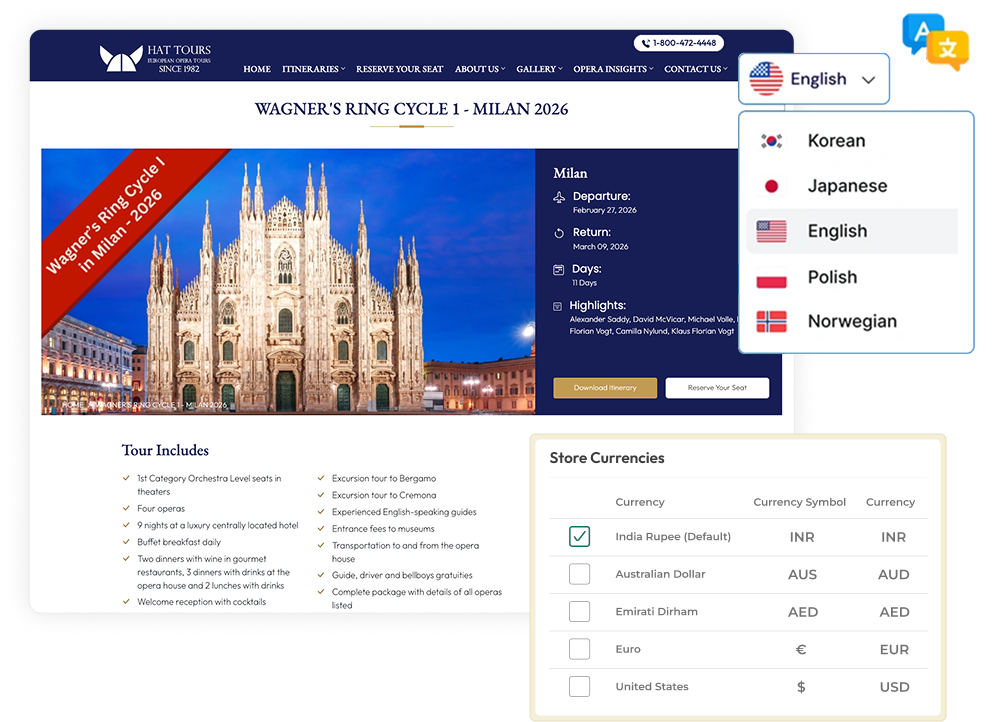This screenshot has width=1005, height=722.
Task: Click return date March 09, 2026
Action: click(601, 247)
